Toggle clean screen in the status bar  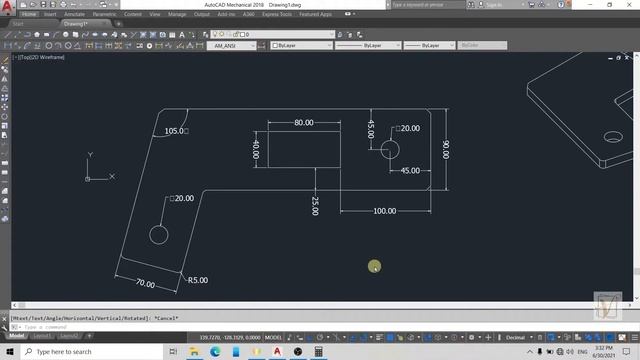pyautogui.click(x=622, y=338)
